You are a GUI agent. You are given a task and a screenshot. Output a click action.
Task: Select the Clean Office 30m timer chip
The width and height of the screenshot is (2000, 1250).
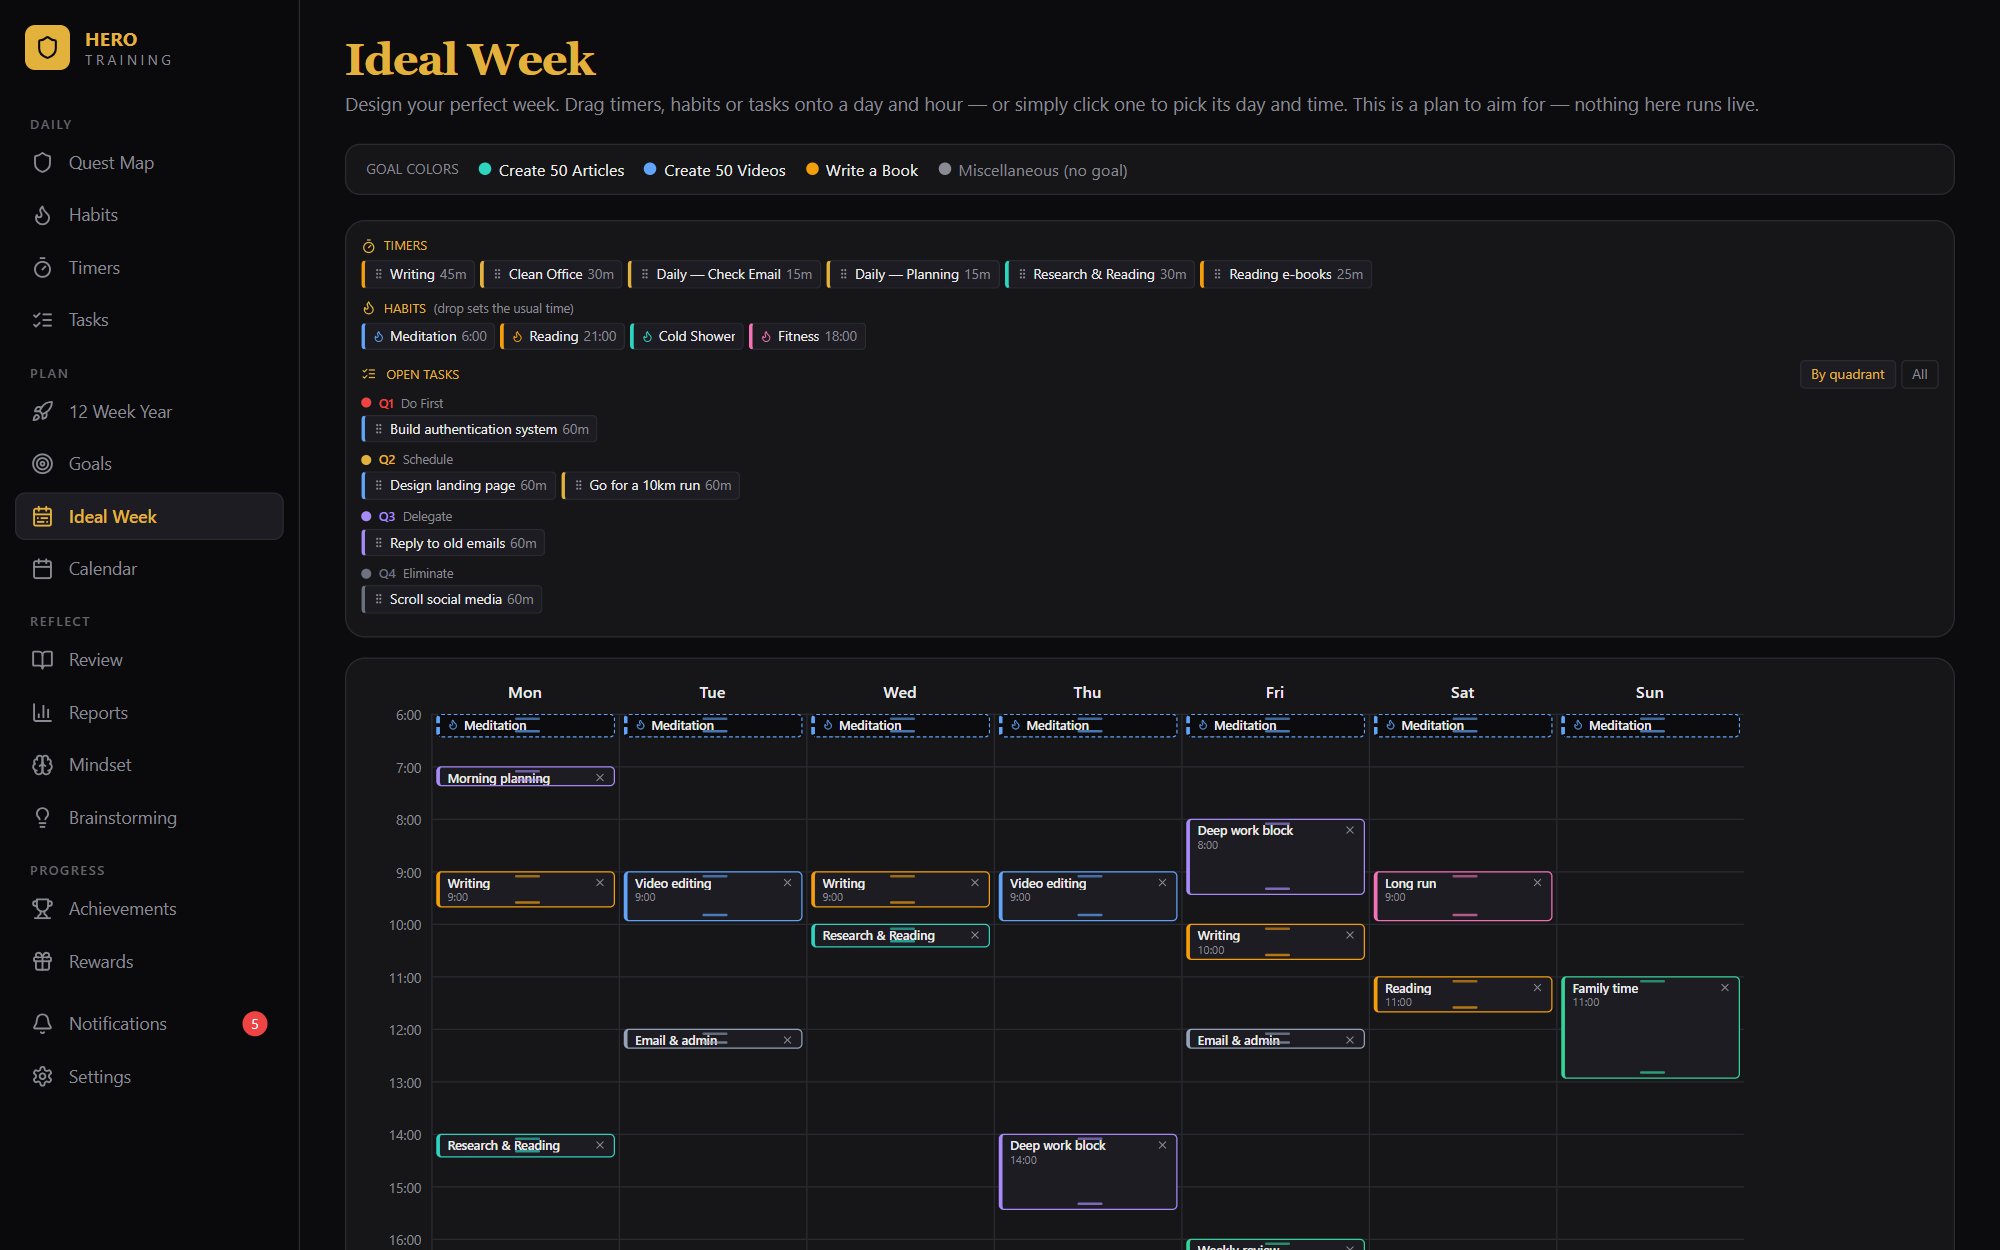tap(551, 274)
